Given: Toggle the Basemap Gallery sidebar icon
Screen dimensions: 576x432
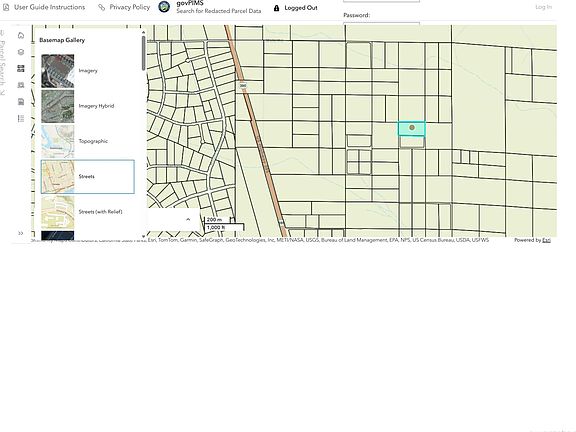Looking at the screenshot, I should [x=21, y=68].
